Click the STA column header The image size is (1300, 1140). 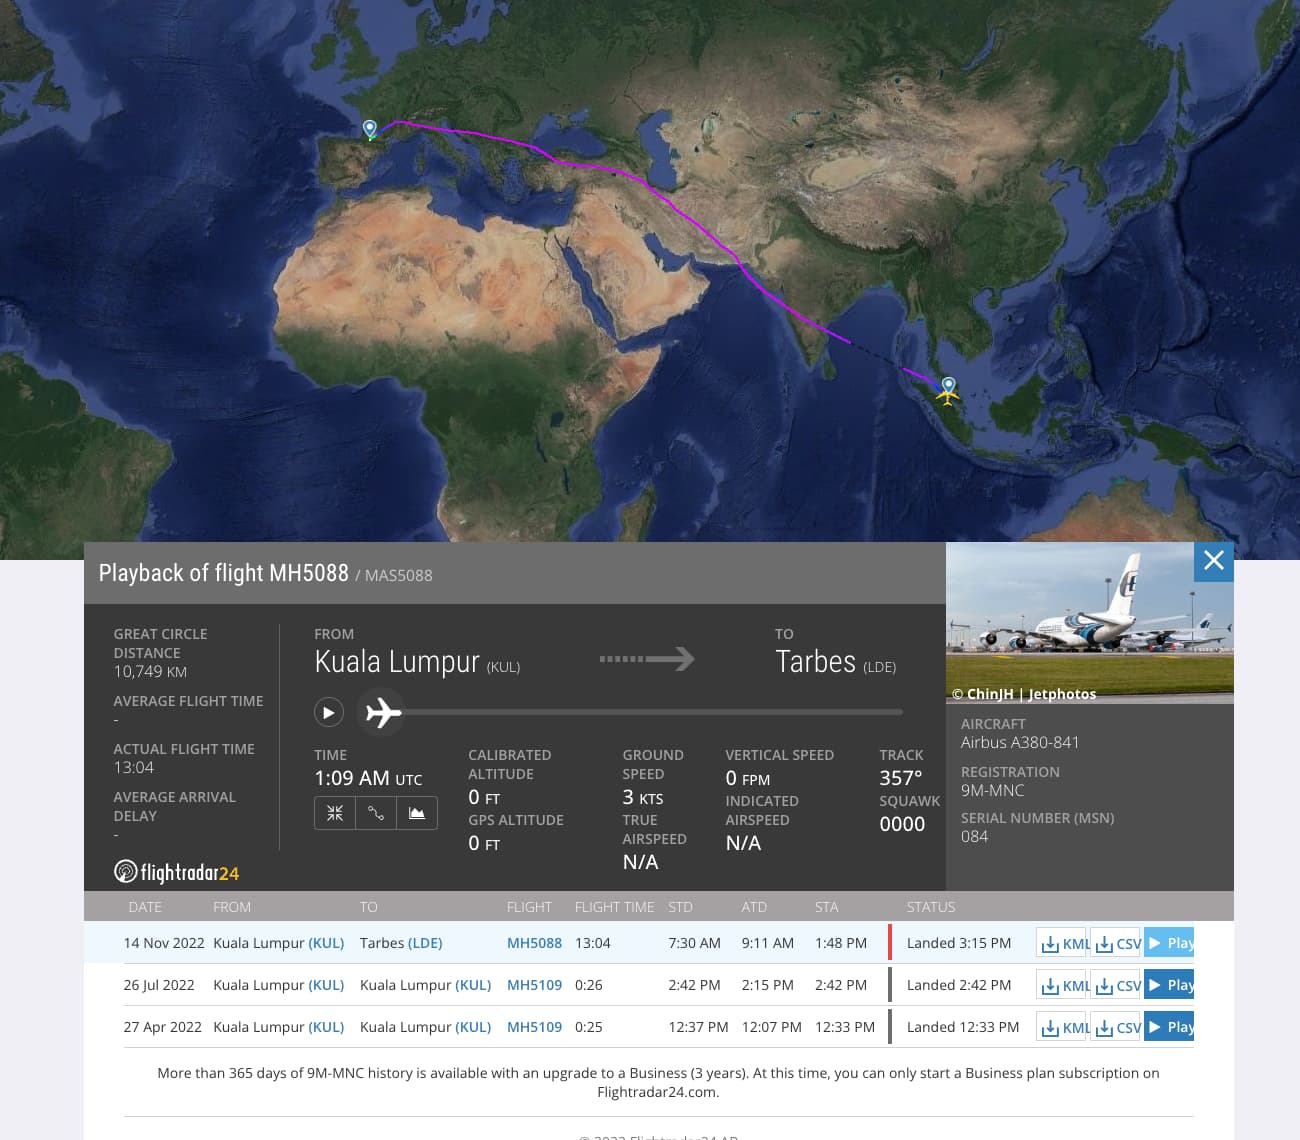pos(827,907)
